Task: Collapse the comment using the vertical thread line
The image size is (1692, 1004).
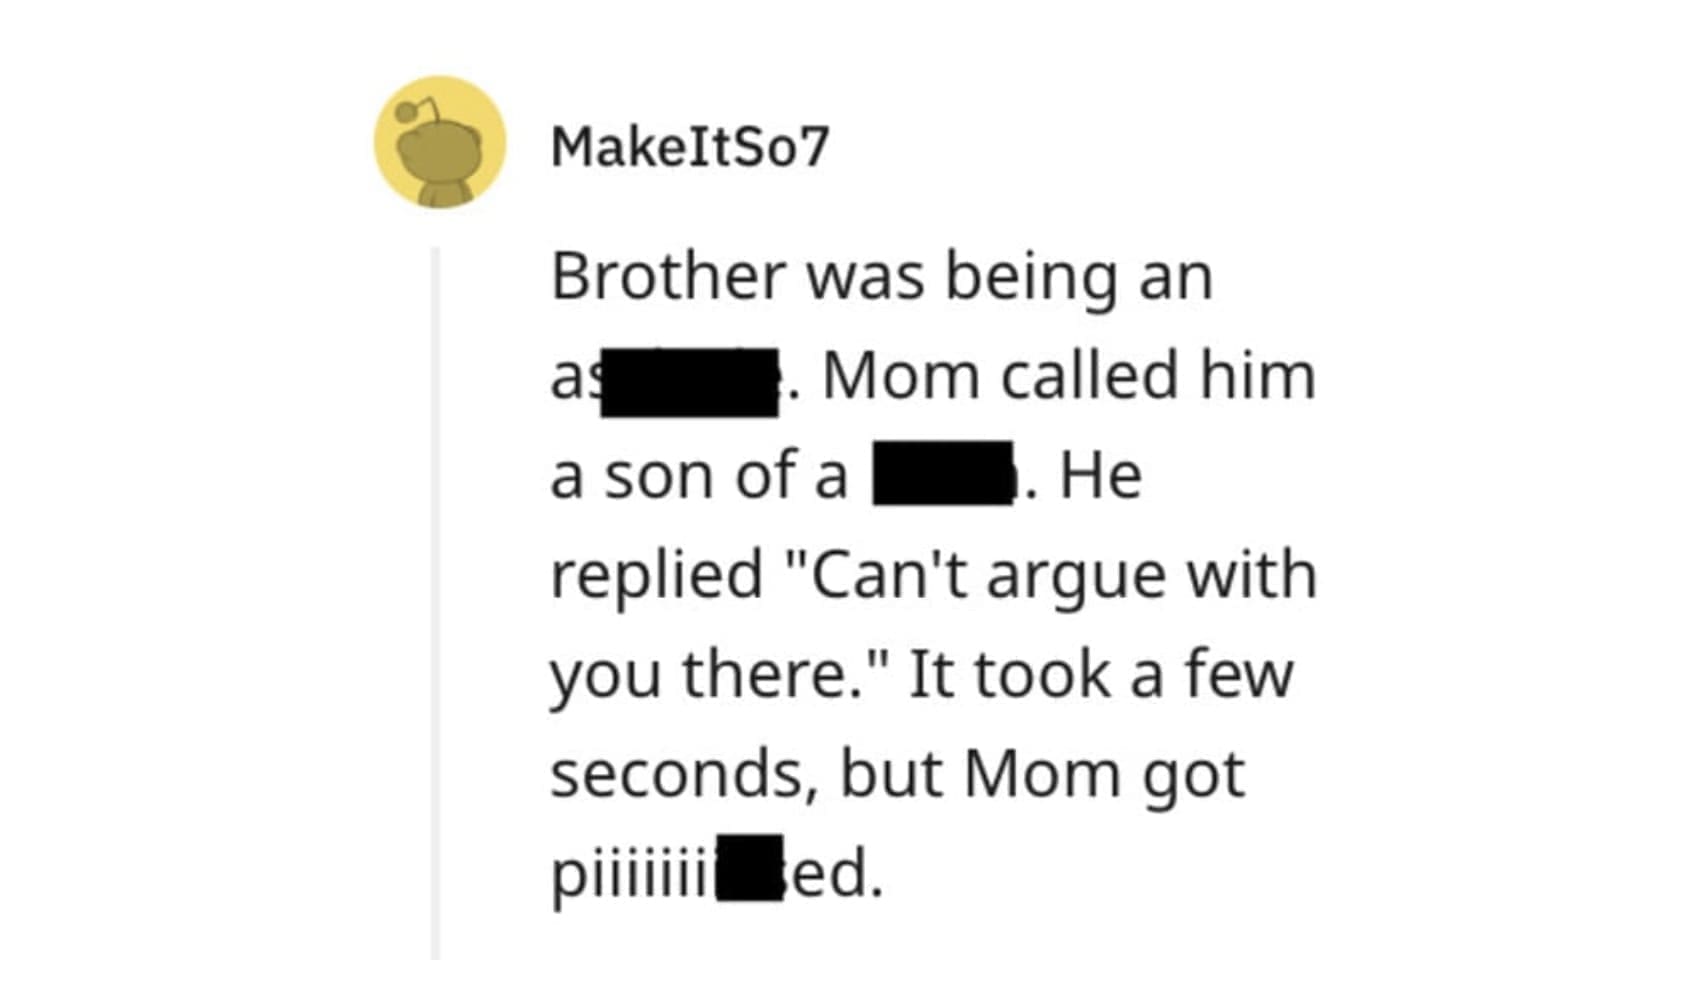Action: (435, 600)
